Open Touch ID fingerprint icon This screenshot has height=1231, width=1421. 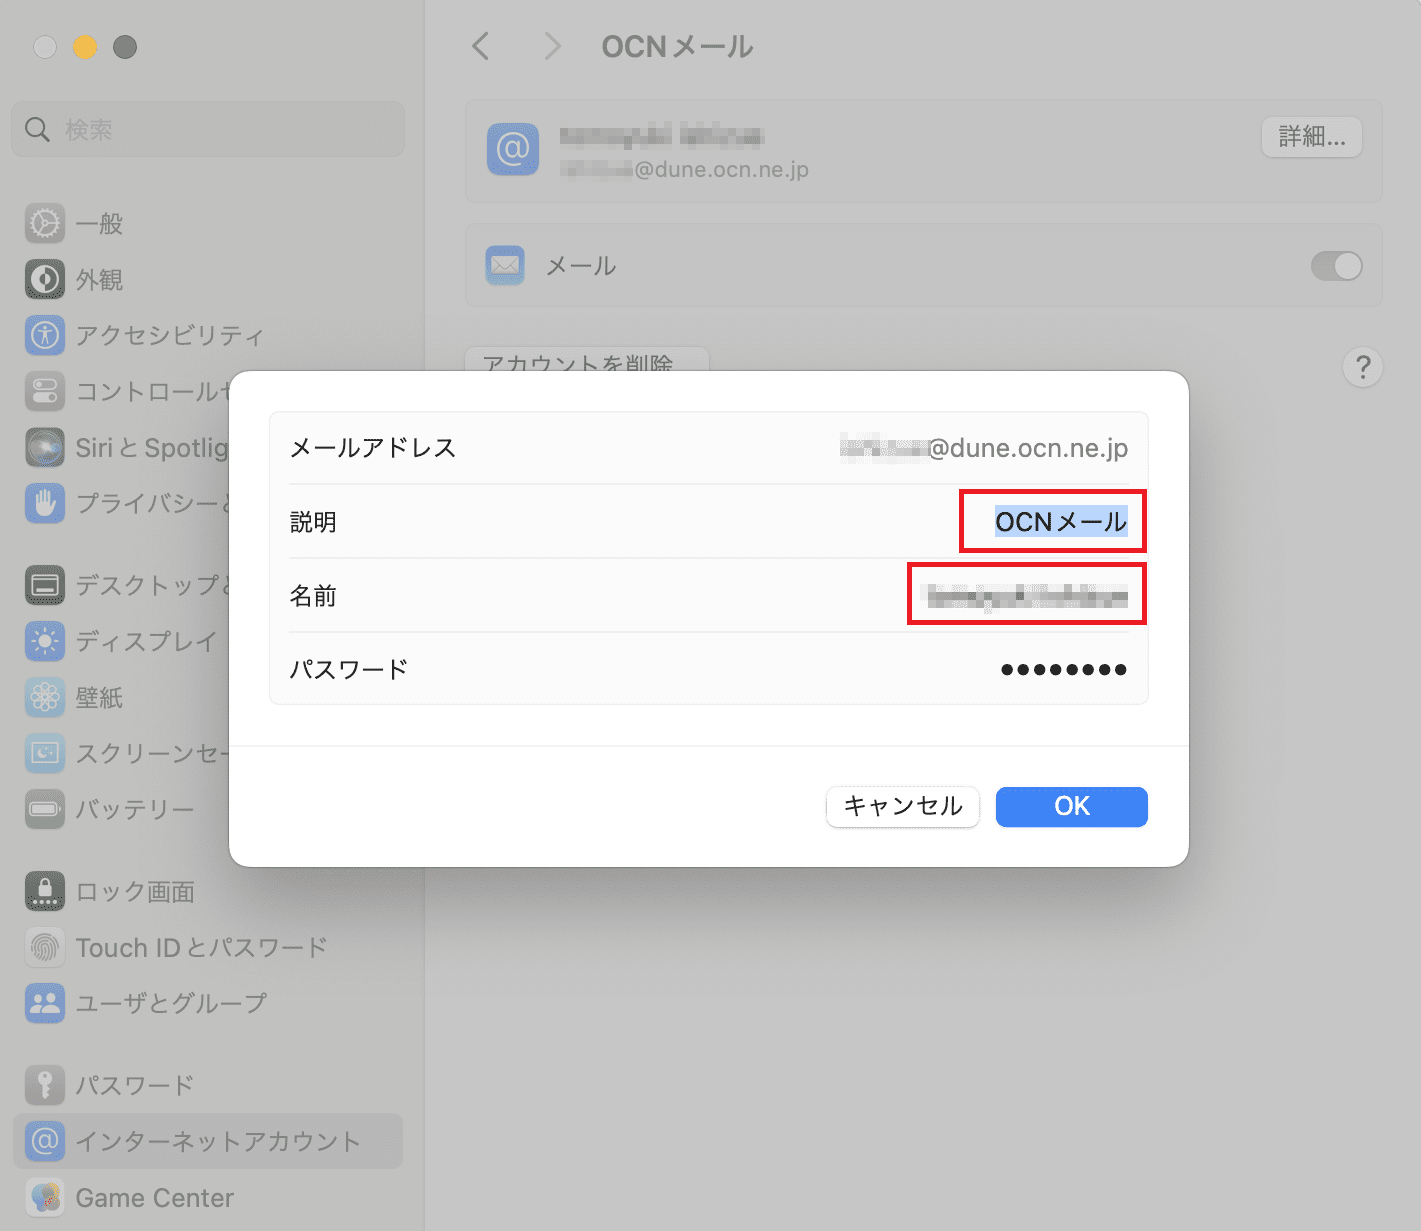[45, 947]
